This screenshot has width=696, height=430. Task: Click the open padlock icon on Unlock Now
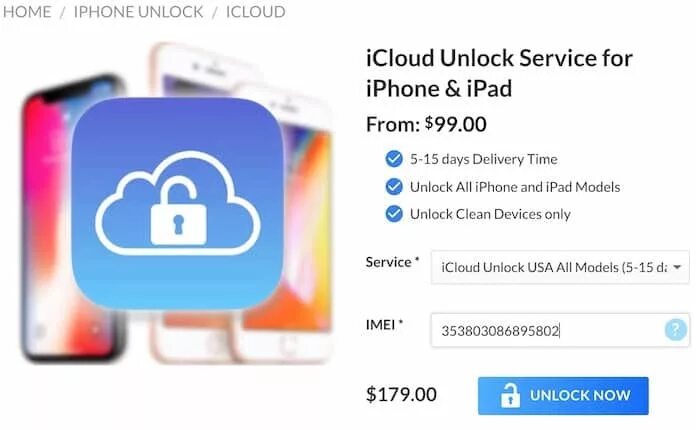pyautogui.click(x=510, y=395)
